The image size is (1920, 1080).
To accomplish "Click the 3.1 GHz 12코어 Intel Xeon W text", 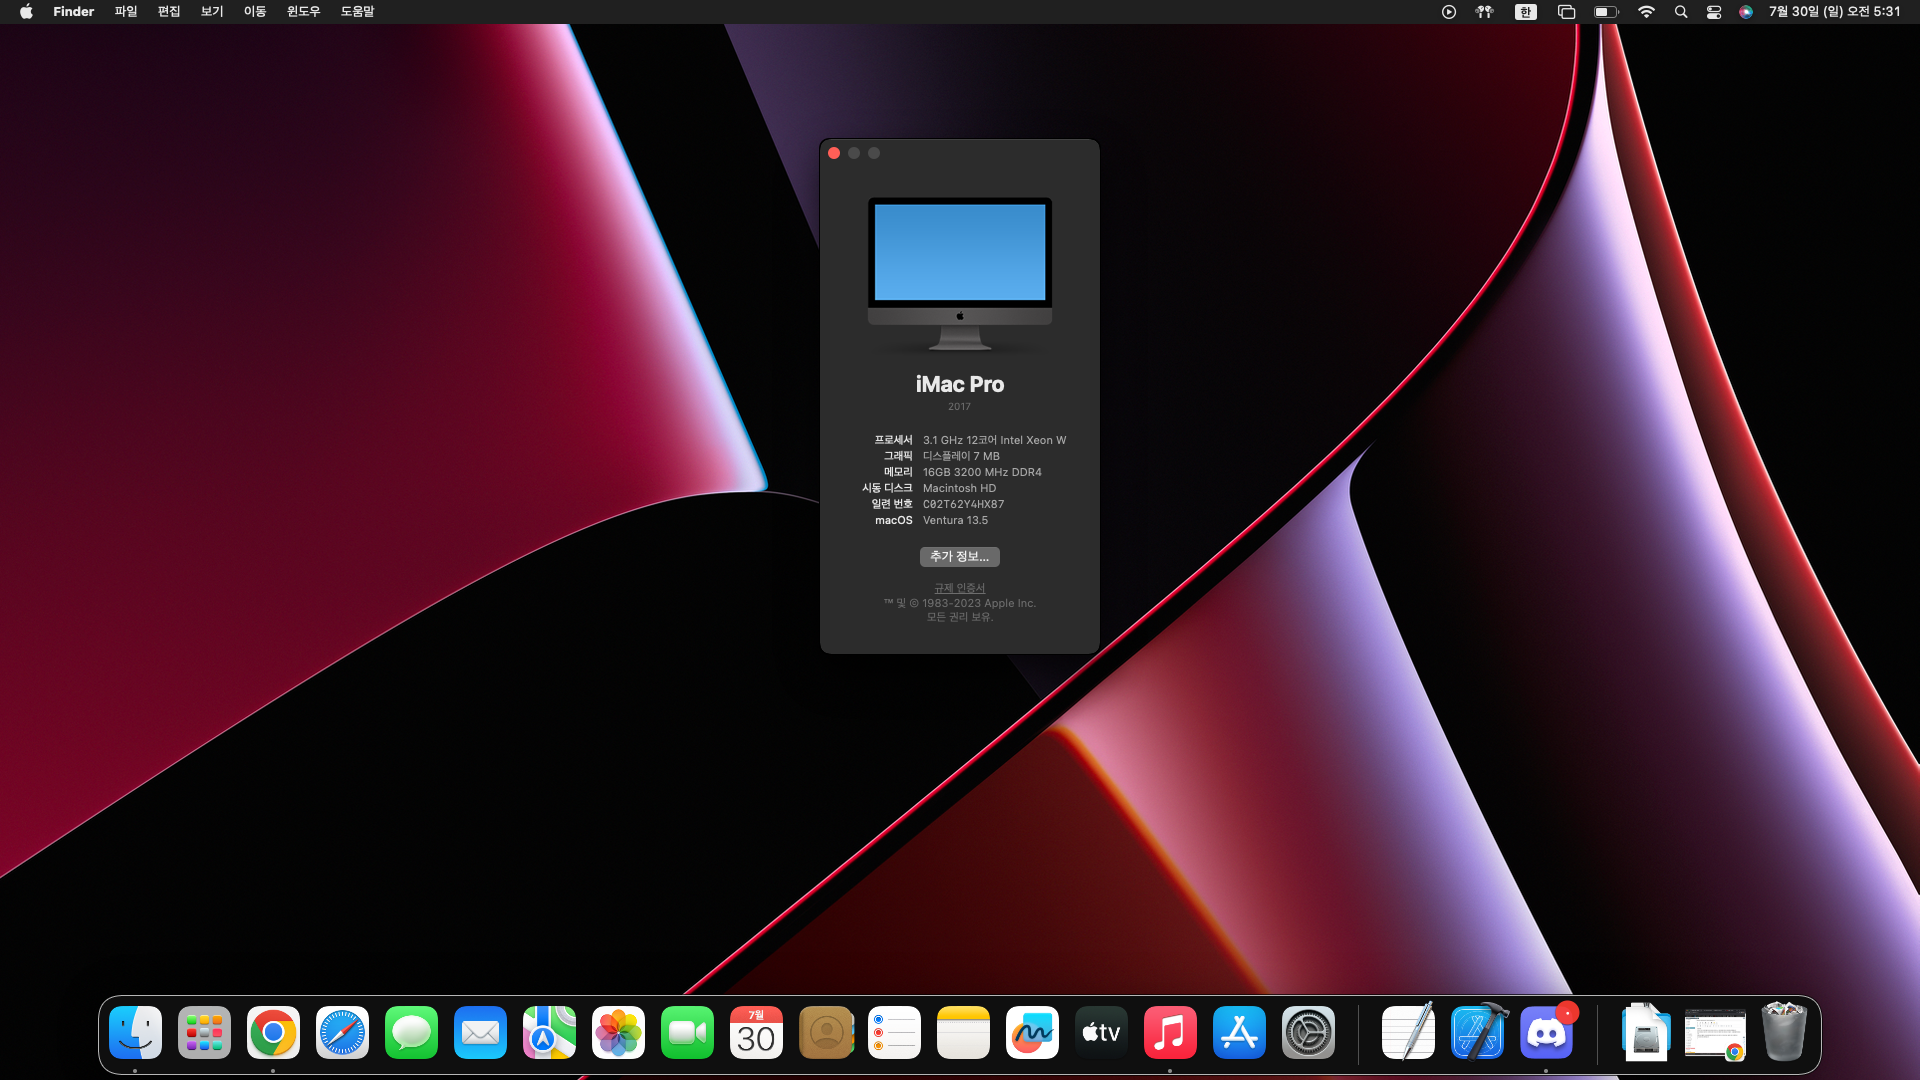I will click(x=994, y=440).
